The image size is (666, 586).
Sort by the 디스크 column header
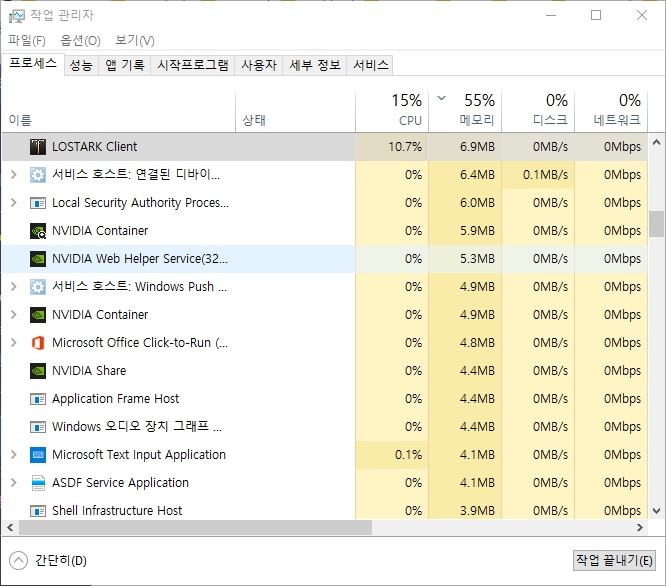pos(538,112)
